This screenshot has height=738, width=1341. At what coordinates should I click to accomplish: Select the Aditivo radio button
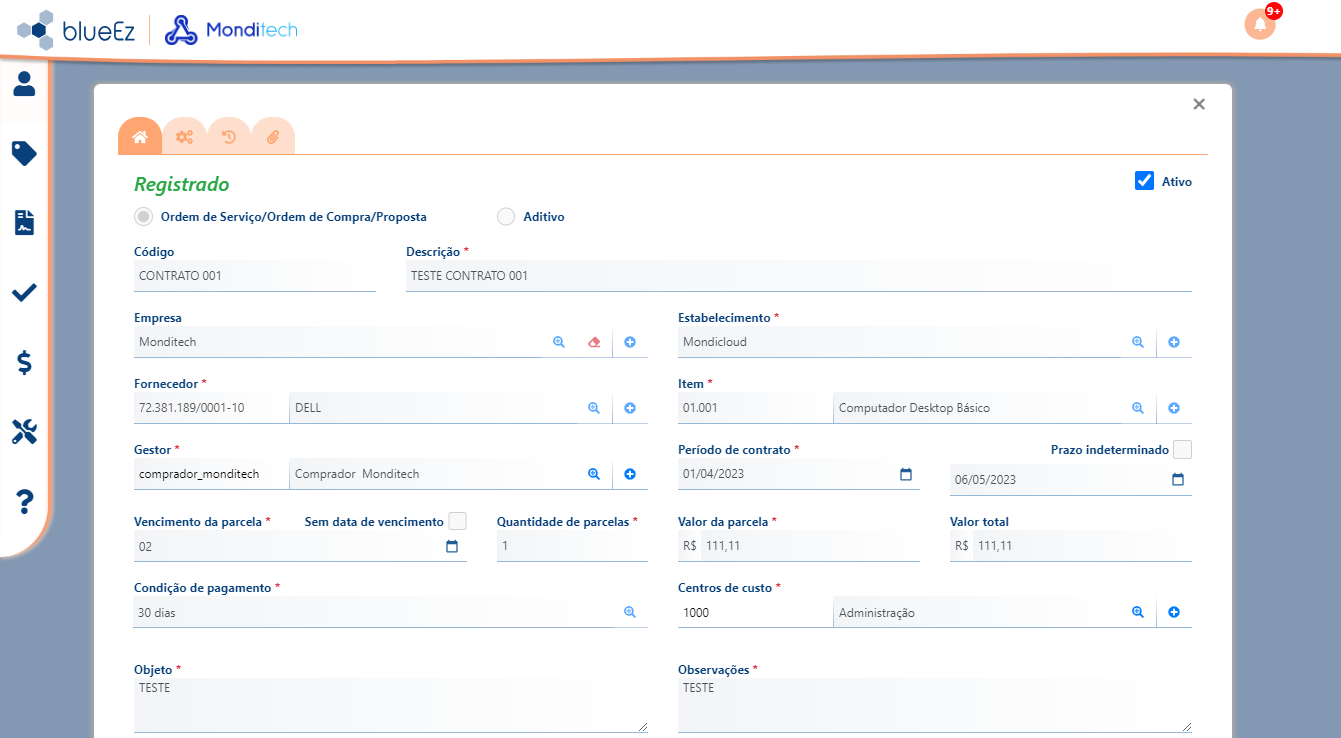[x=506, y=217]
